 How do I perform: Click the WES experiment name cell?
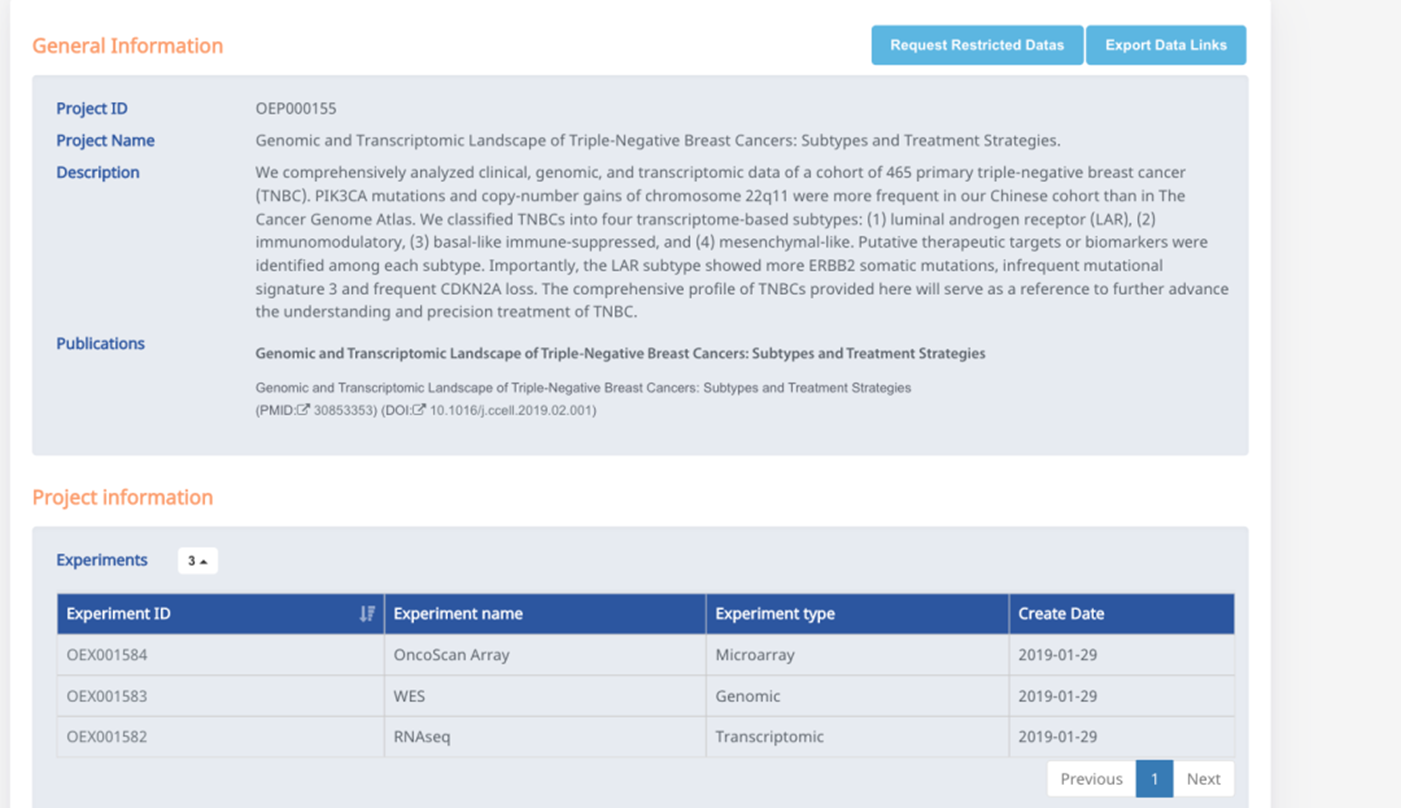coord(545,696)
